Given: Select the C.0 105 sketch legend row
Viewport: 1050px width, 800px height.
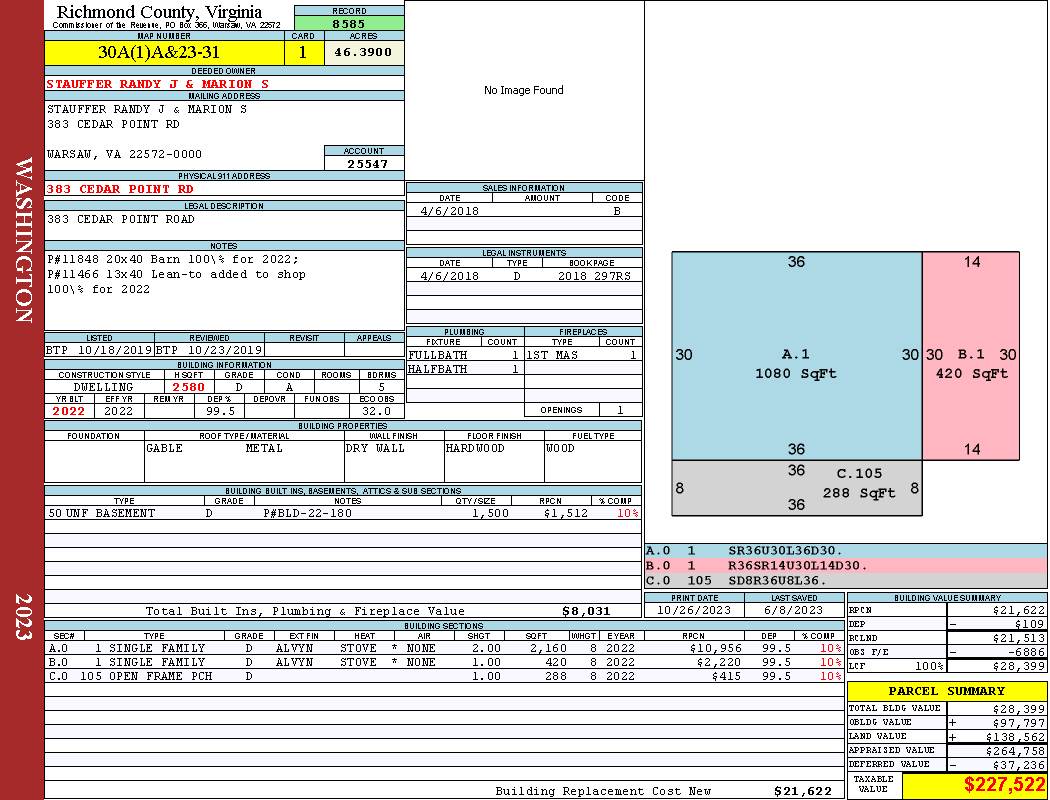Looking at the screenshot, I should pos(845,580).
